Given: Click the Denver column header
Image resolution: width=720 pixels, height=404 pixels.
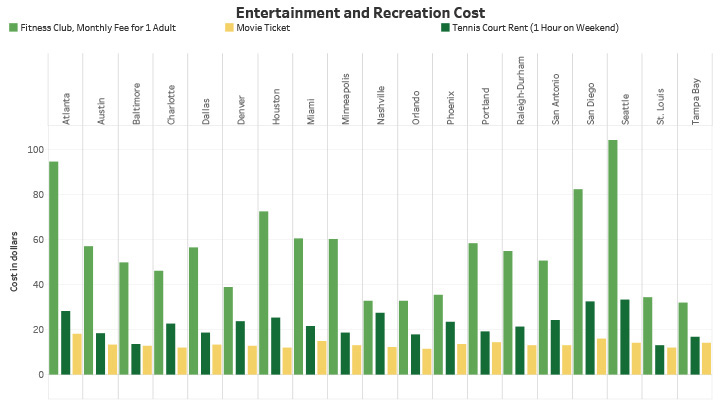Looking at the screenshot, I should coord(241,110).
